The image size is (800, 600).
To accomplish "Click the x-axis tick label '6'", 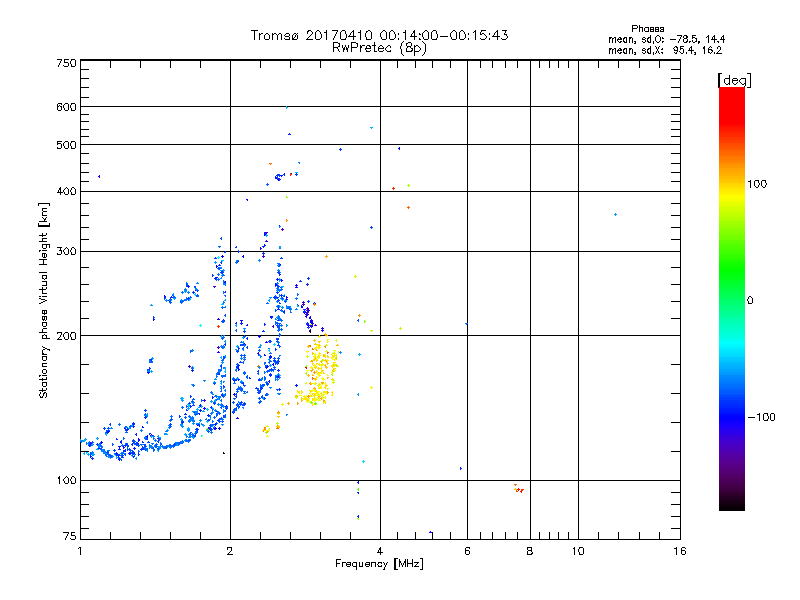I will click(x=467, y=551).
